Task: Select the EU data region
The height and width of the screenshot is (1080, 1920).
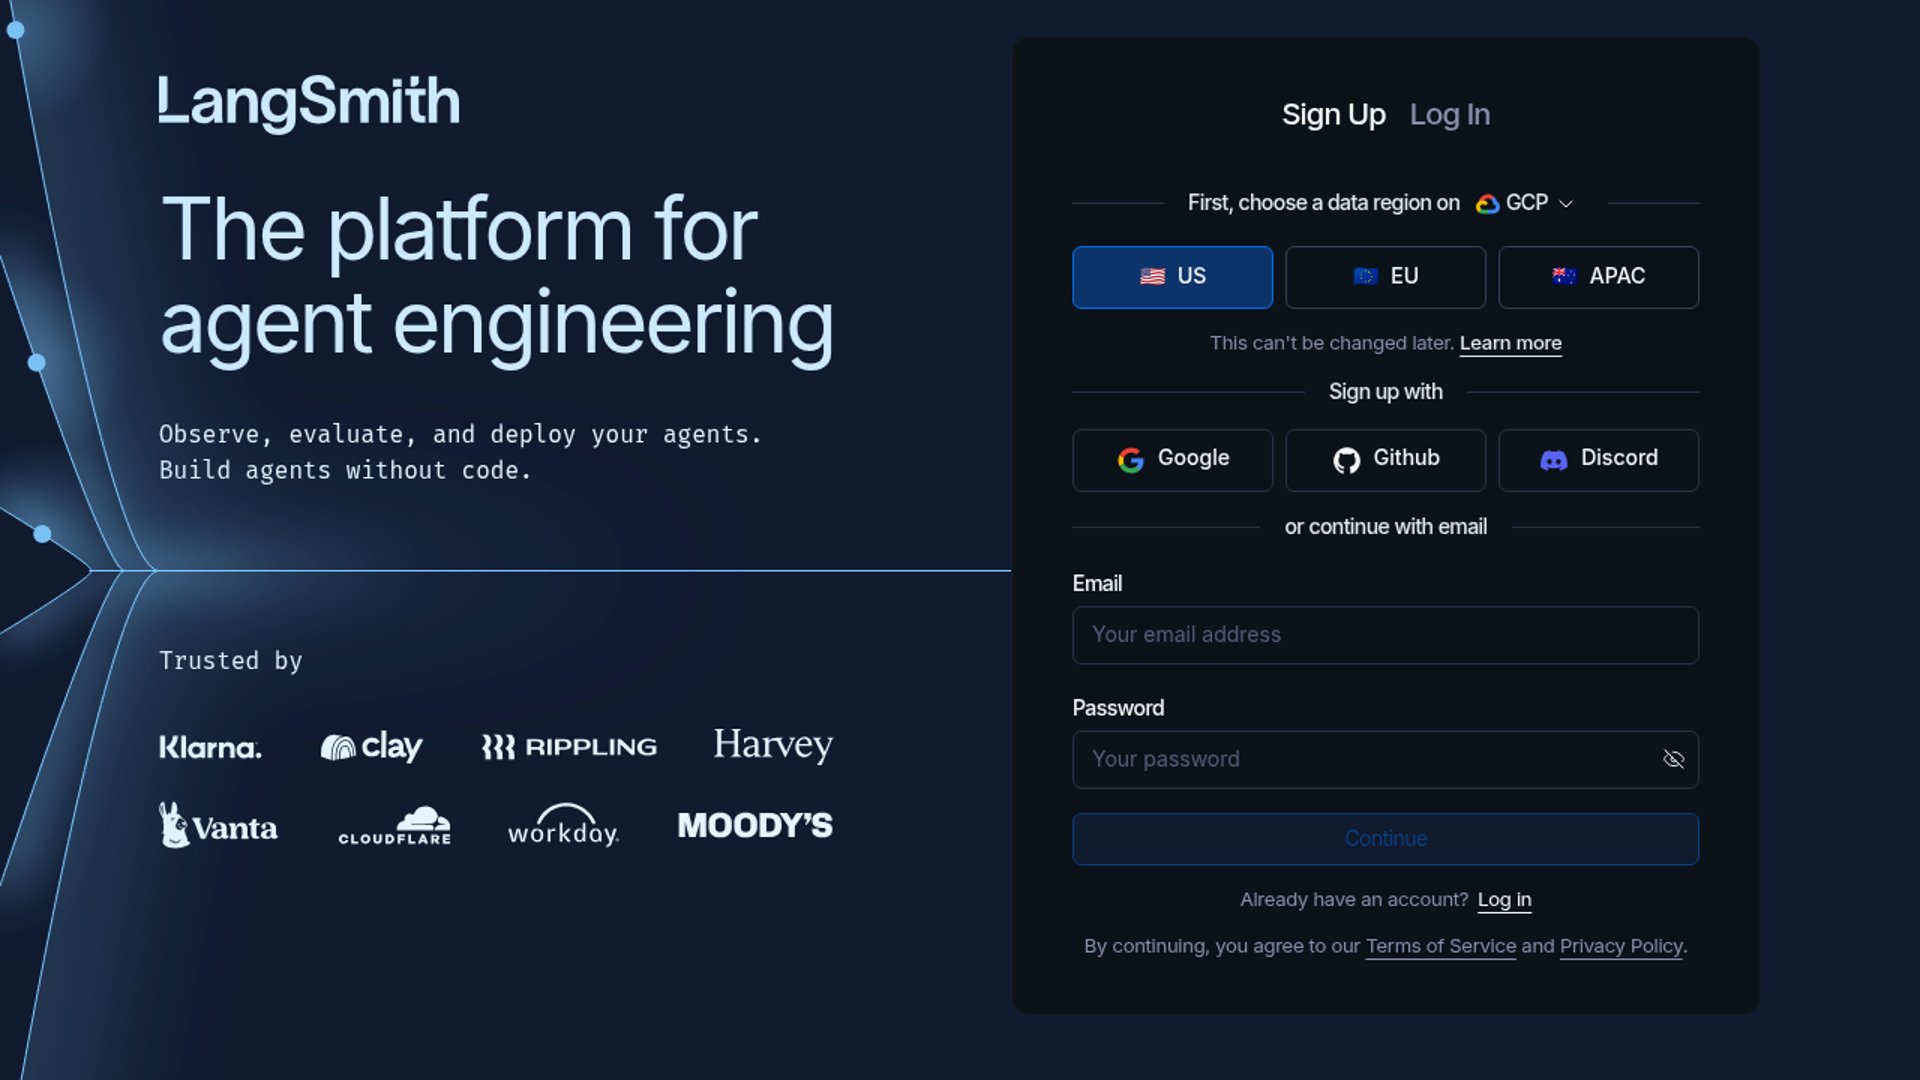Action: (1385, 277)
